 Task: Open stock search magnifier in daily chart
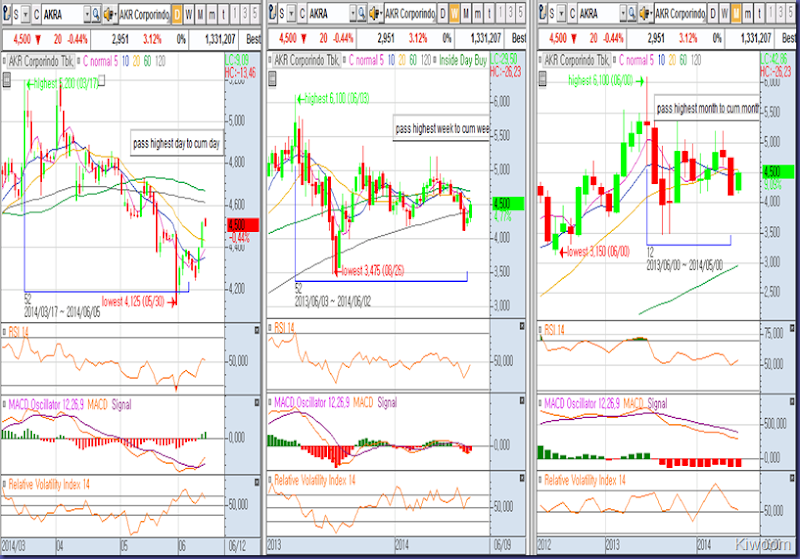[95, 14]
